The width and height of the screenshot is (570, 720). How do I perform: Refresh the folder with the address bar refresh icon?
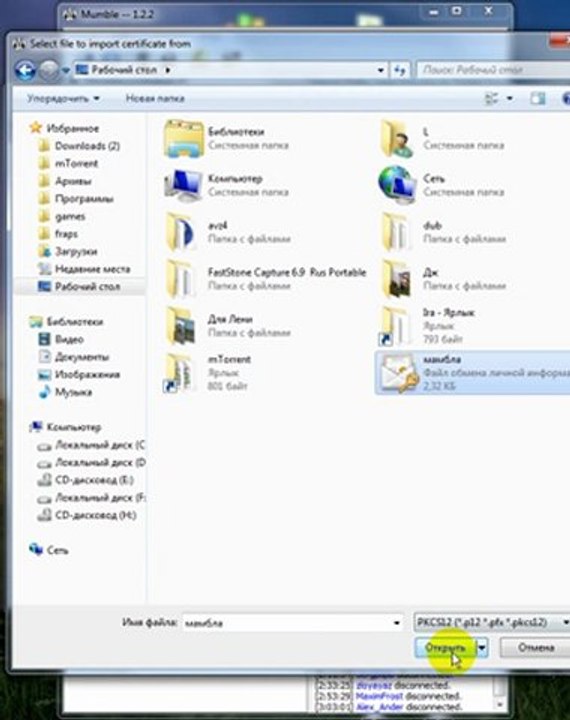click(x=400, y=70)
